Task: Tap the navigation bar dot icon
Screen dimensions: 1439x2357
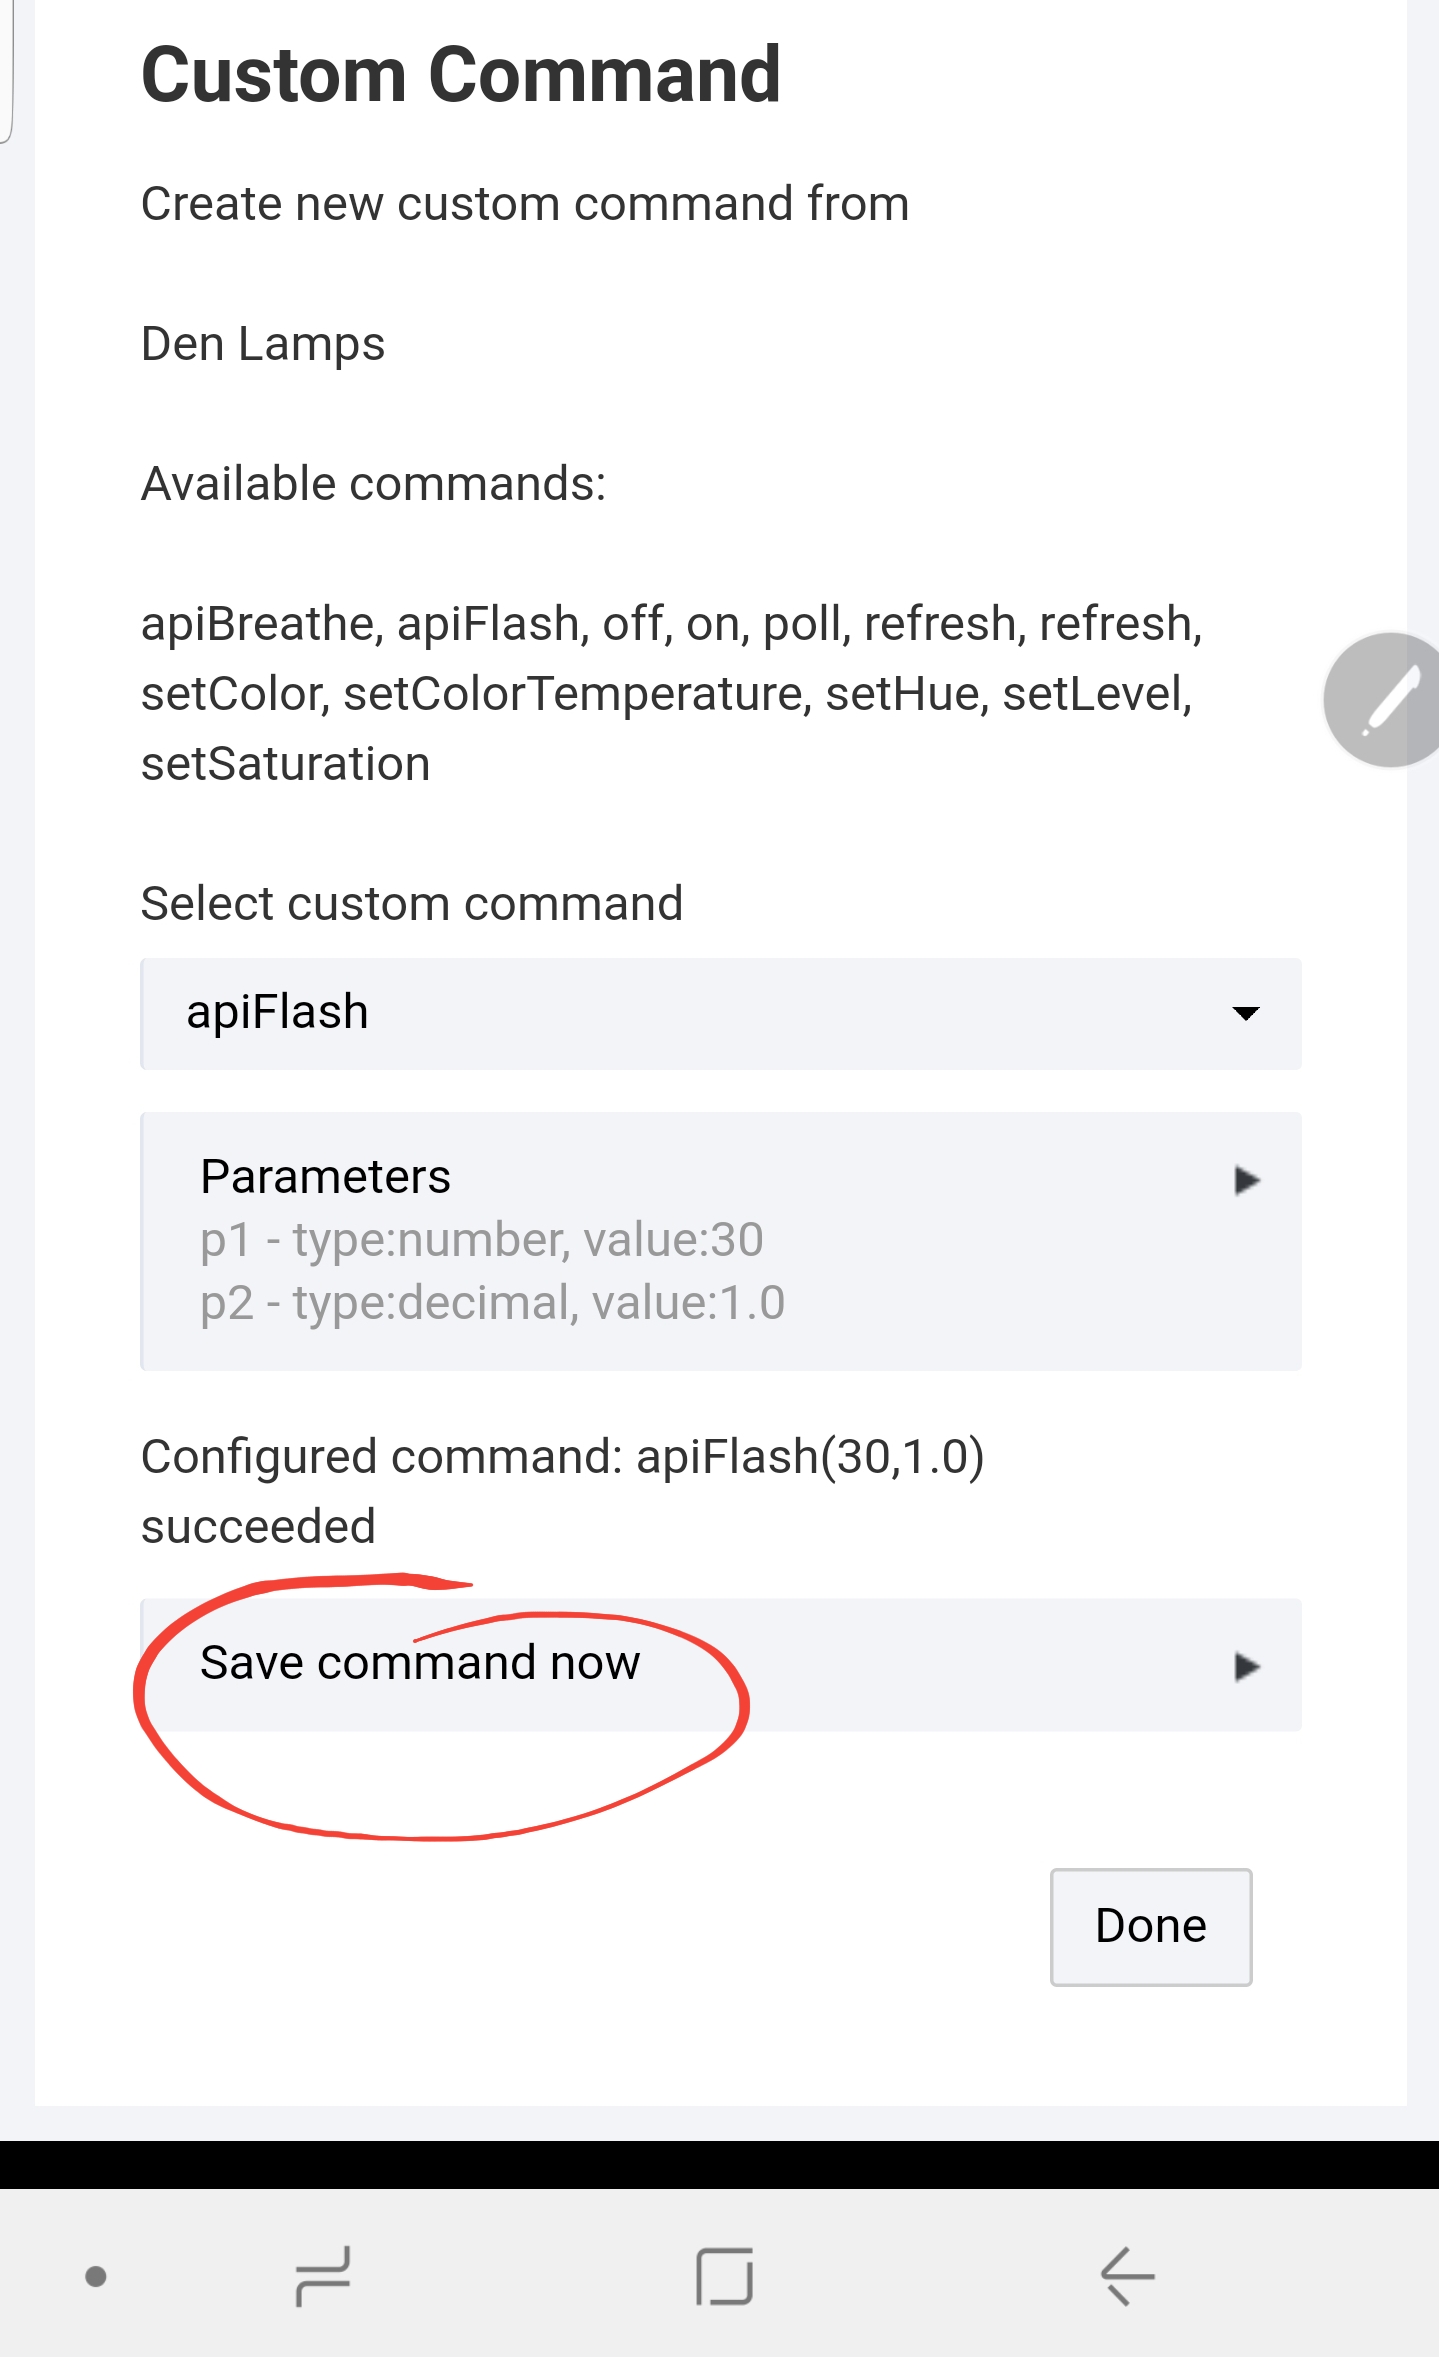Action: (x=96, y=2277)
